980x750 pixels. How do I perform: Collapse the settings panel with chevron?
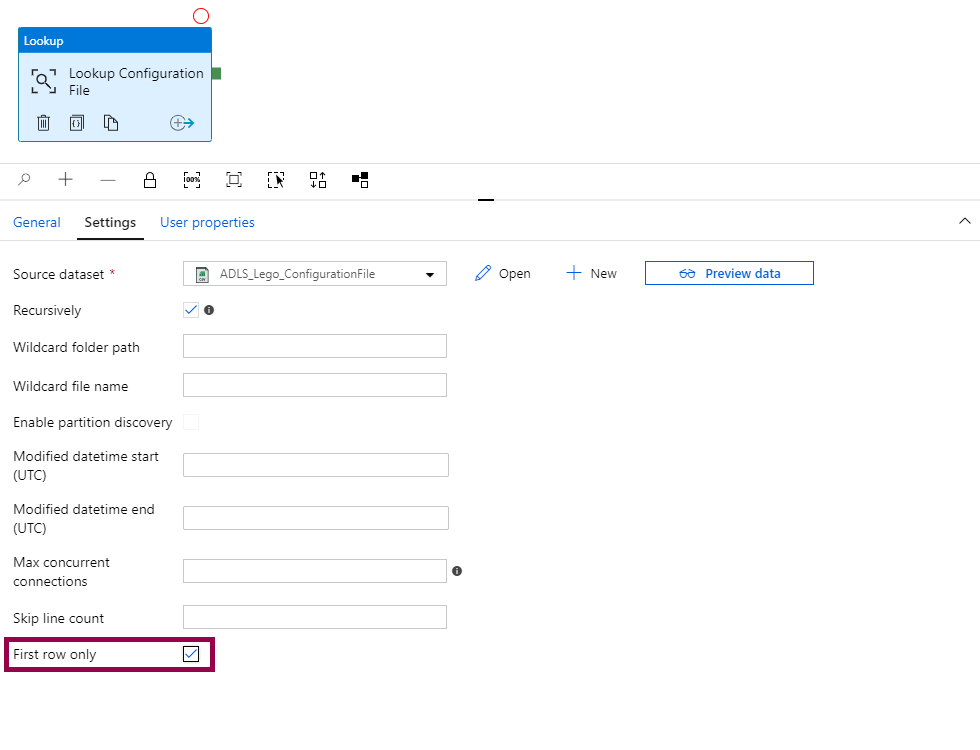[964, 221]
